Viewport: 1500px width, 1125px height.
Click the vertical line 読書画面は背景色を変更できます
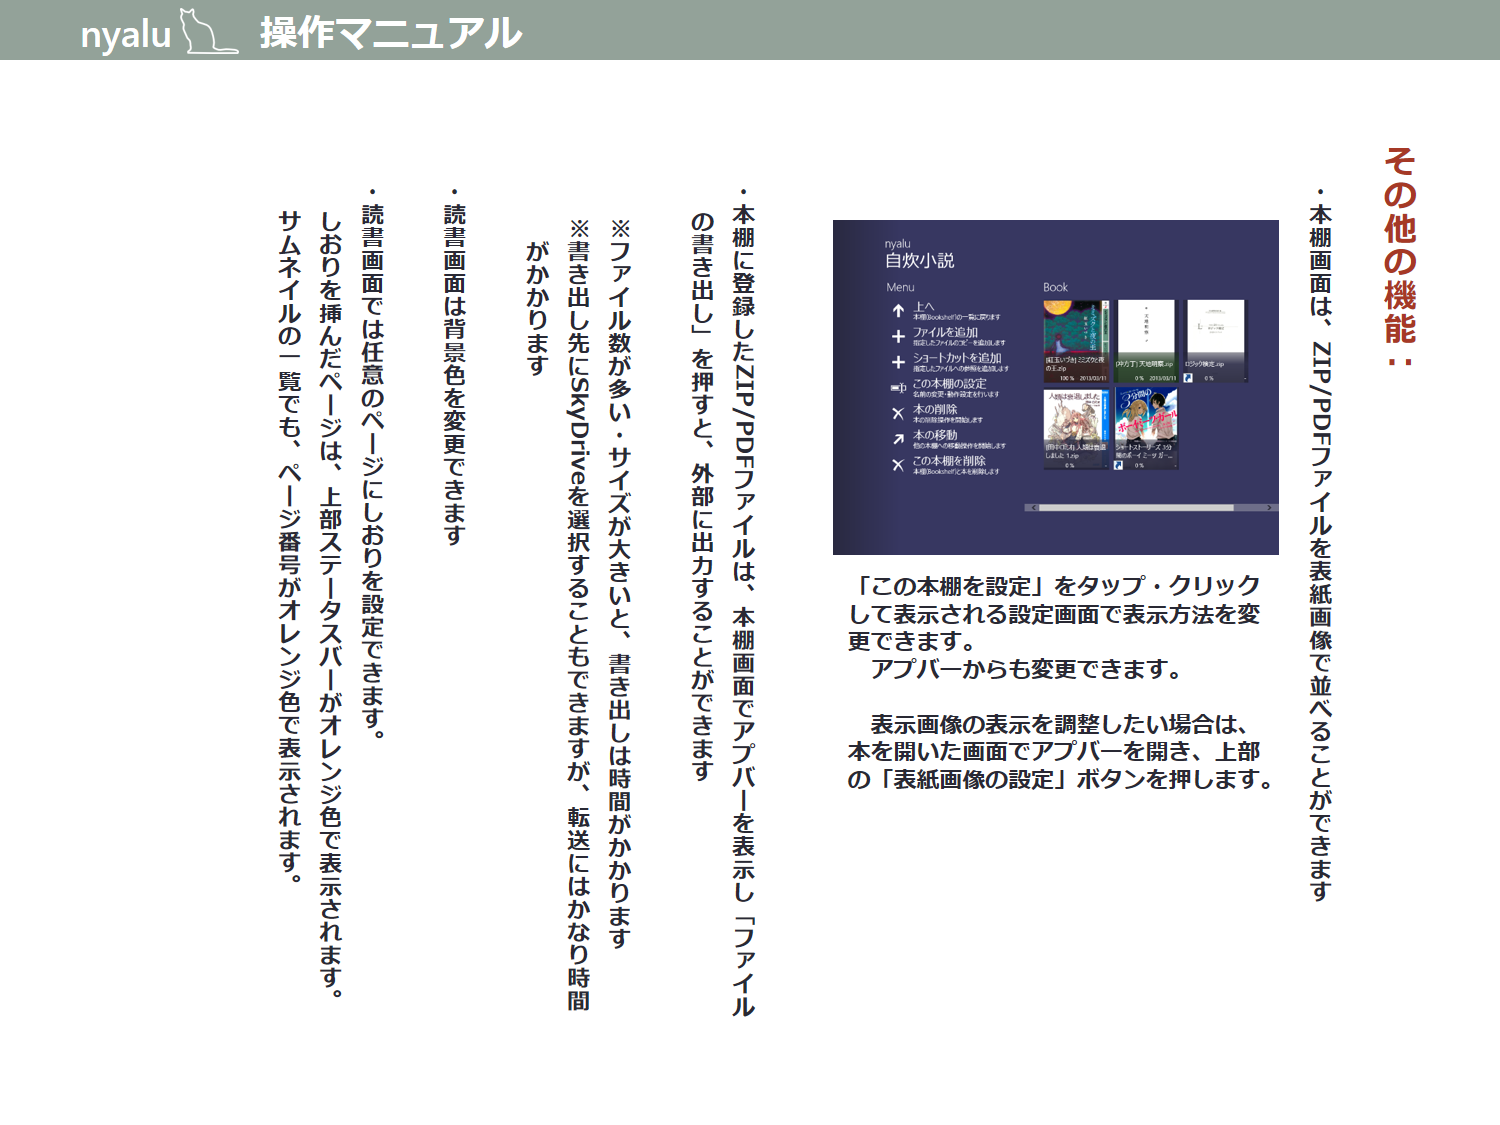454,366
